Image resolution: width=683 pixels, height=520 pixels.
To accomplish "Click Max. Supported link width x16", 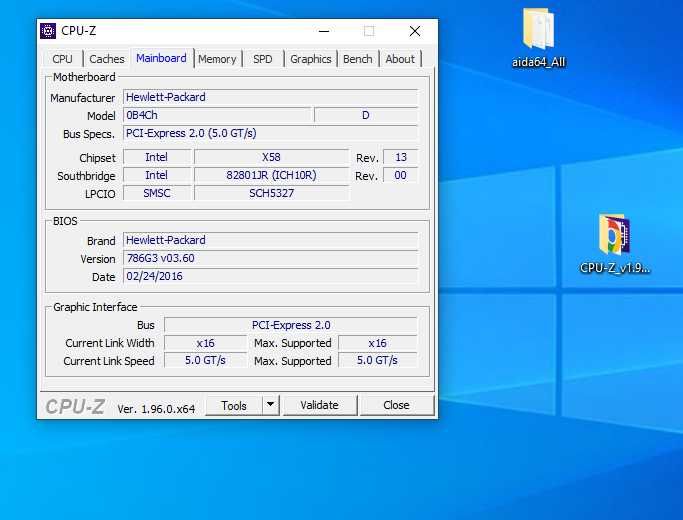I will click(x=377, y=343).
